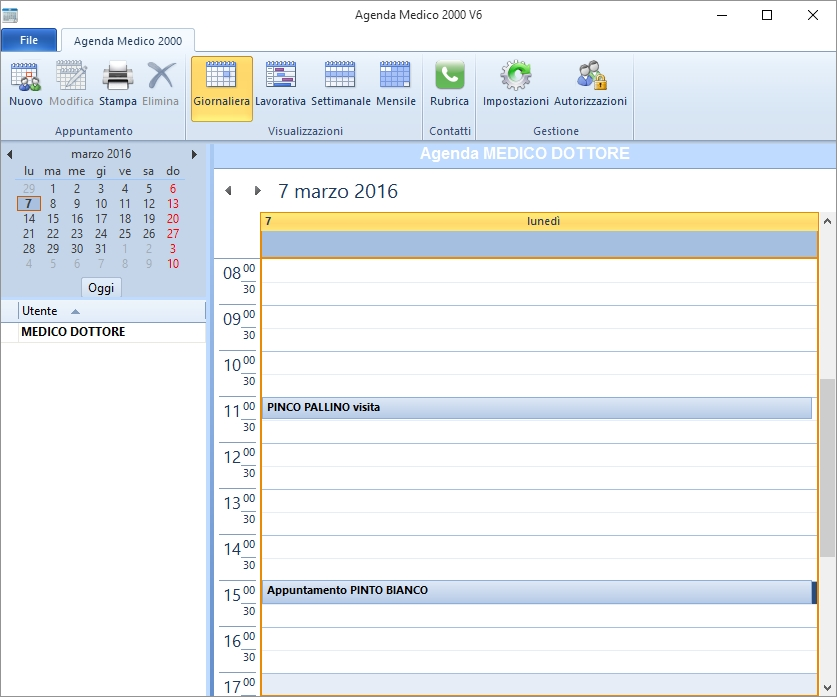
Task: Click marzo 2016 month title
Action: tap(101, 154)
